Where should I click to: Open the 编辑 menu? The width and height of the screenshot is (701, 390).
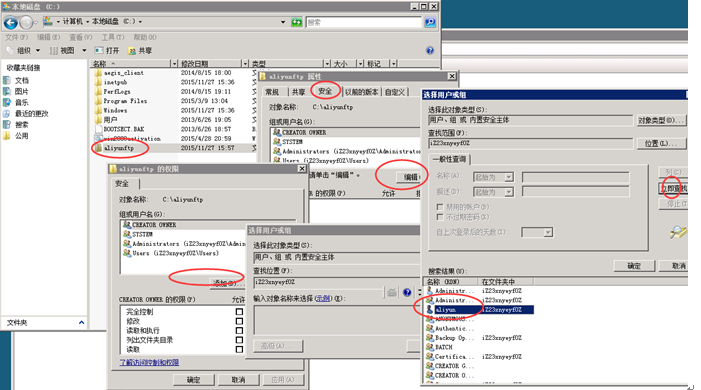[x=48, y=37]
